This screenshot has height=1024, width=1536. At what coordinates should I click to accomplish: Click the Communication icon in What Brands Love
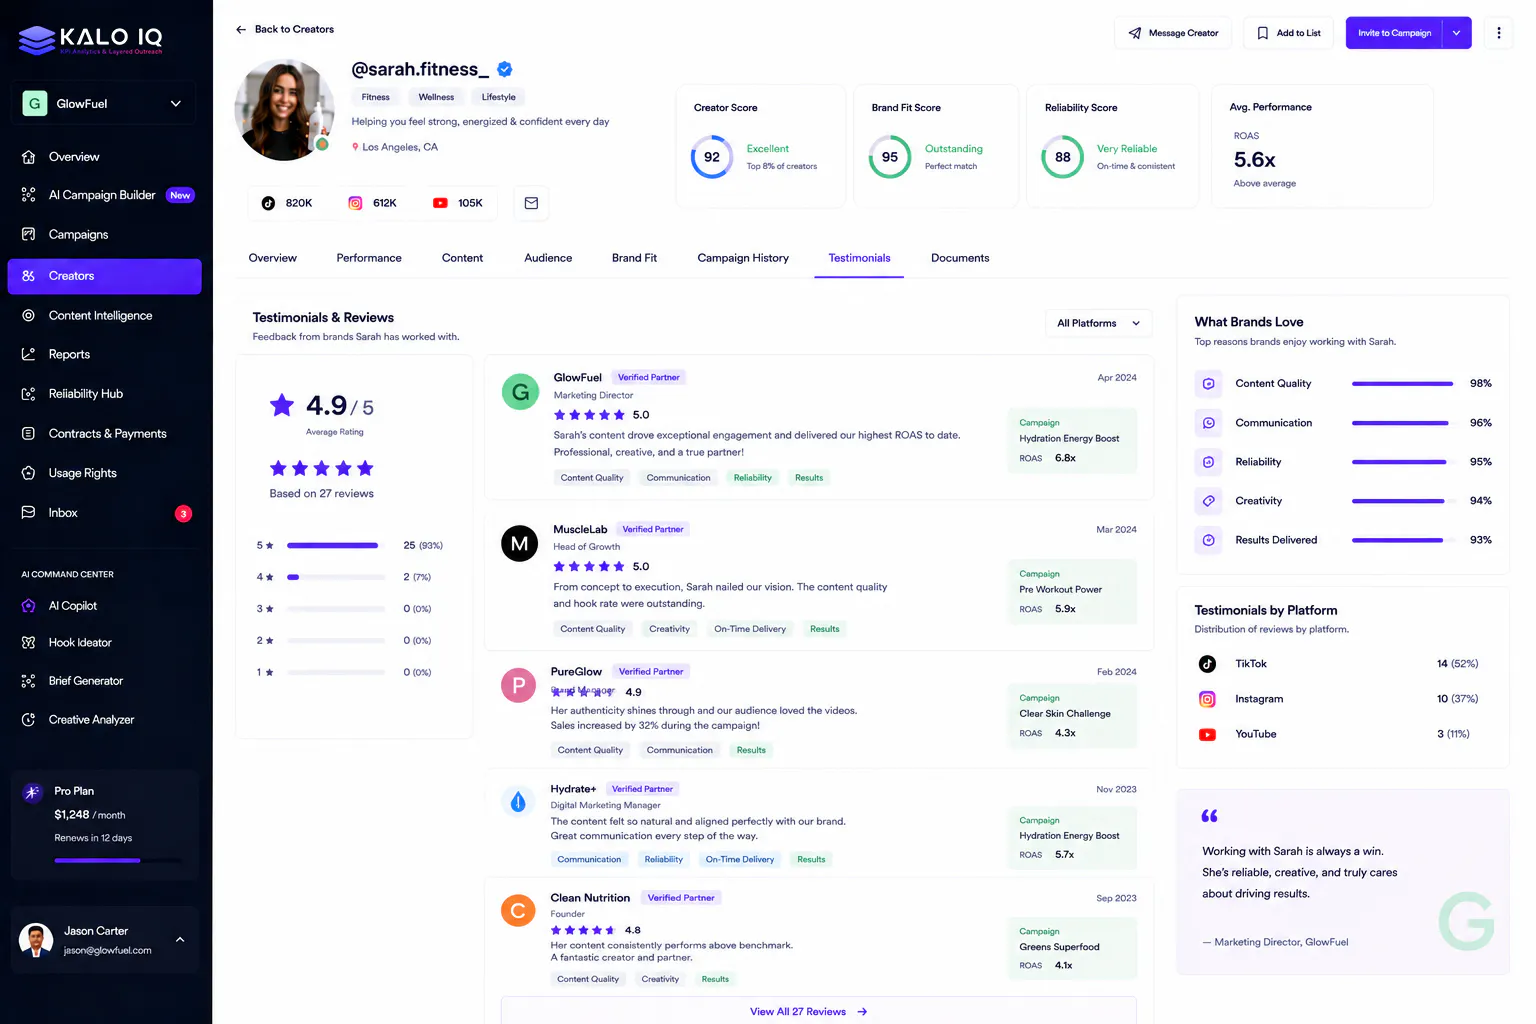pos(1208,423)
